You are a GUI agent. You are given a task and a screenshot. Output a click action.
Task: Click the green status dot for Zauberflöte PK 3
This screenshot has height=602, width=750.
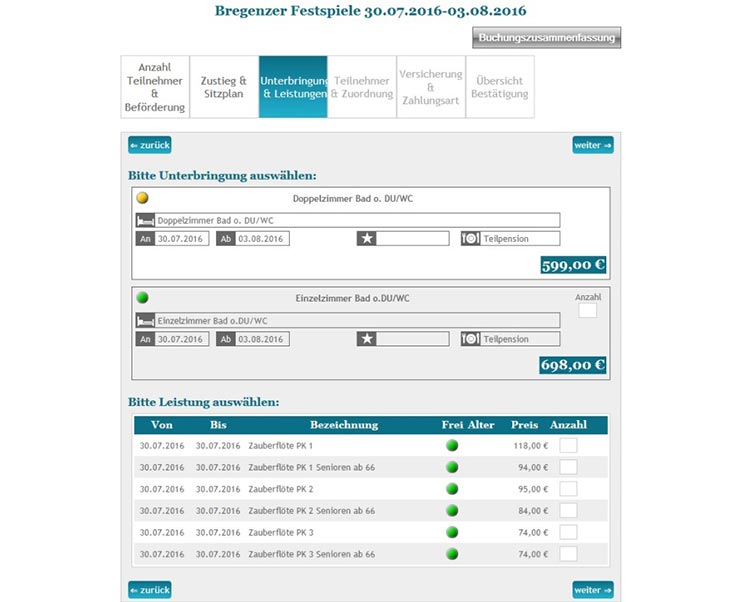coord(452,532)
